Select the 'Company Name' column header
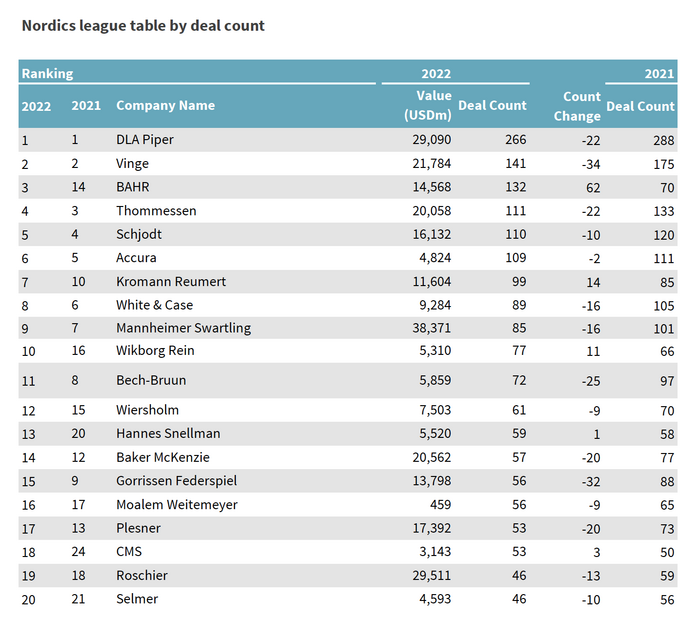 coord(166,105)
